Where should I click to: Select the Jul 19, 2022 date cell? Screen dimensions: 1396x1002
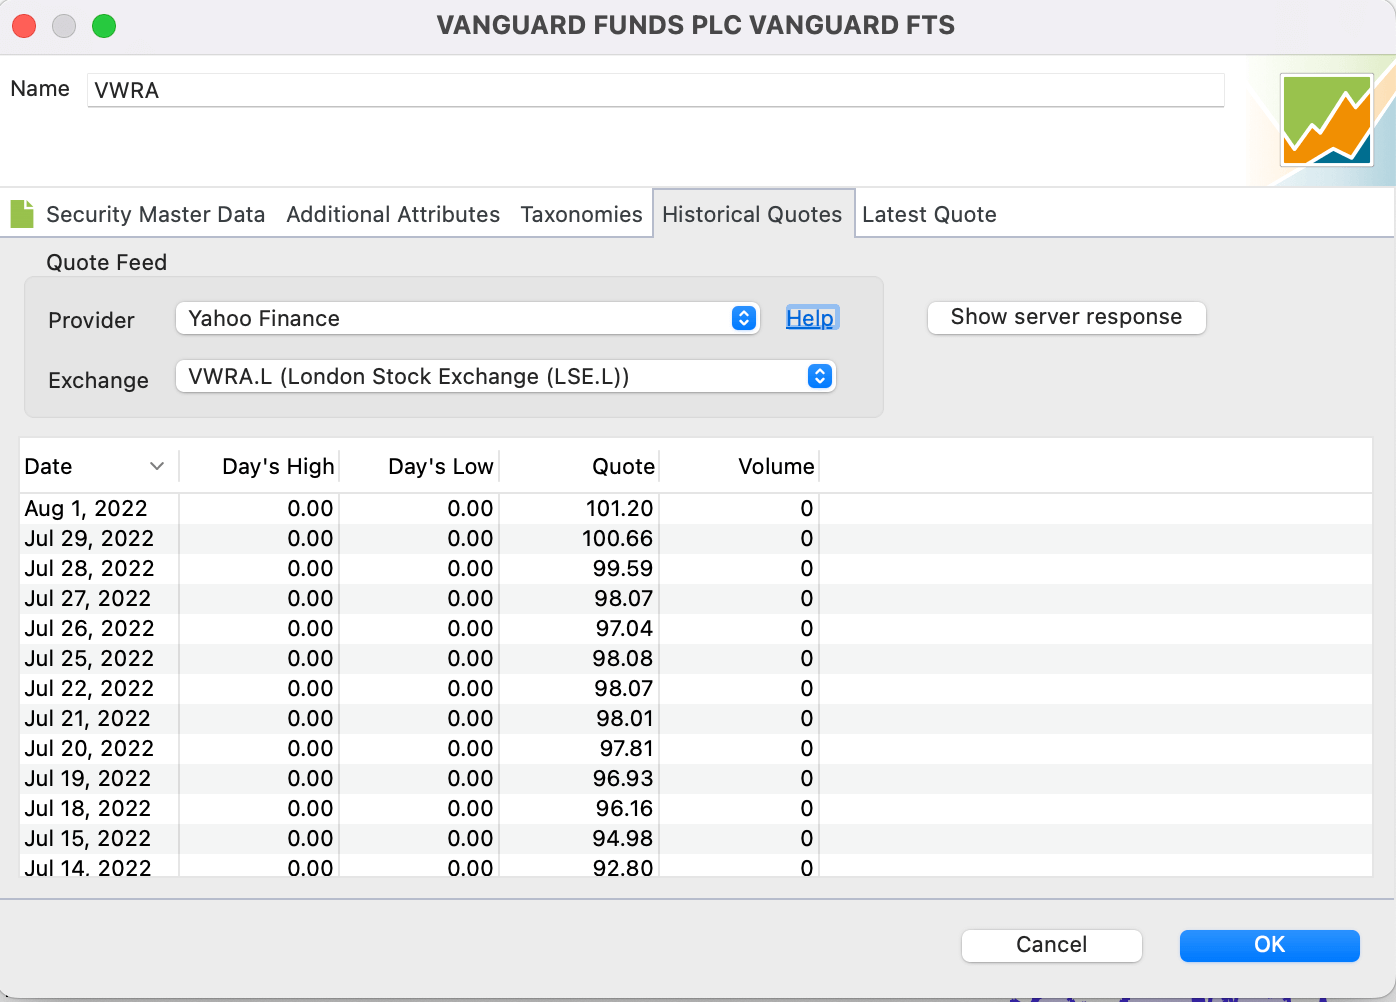[87, 778]
